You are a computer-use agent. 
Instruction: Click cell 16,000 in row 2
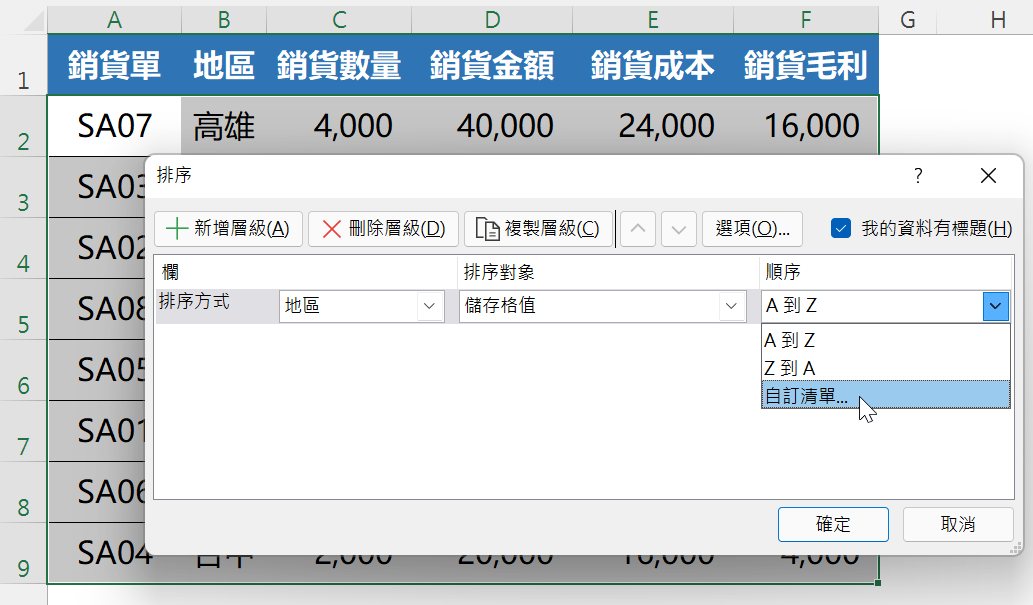[806, 126]
